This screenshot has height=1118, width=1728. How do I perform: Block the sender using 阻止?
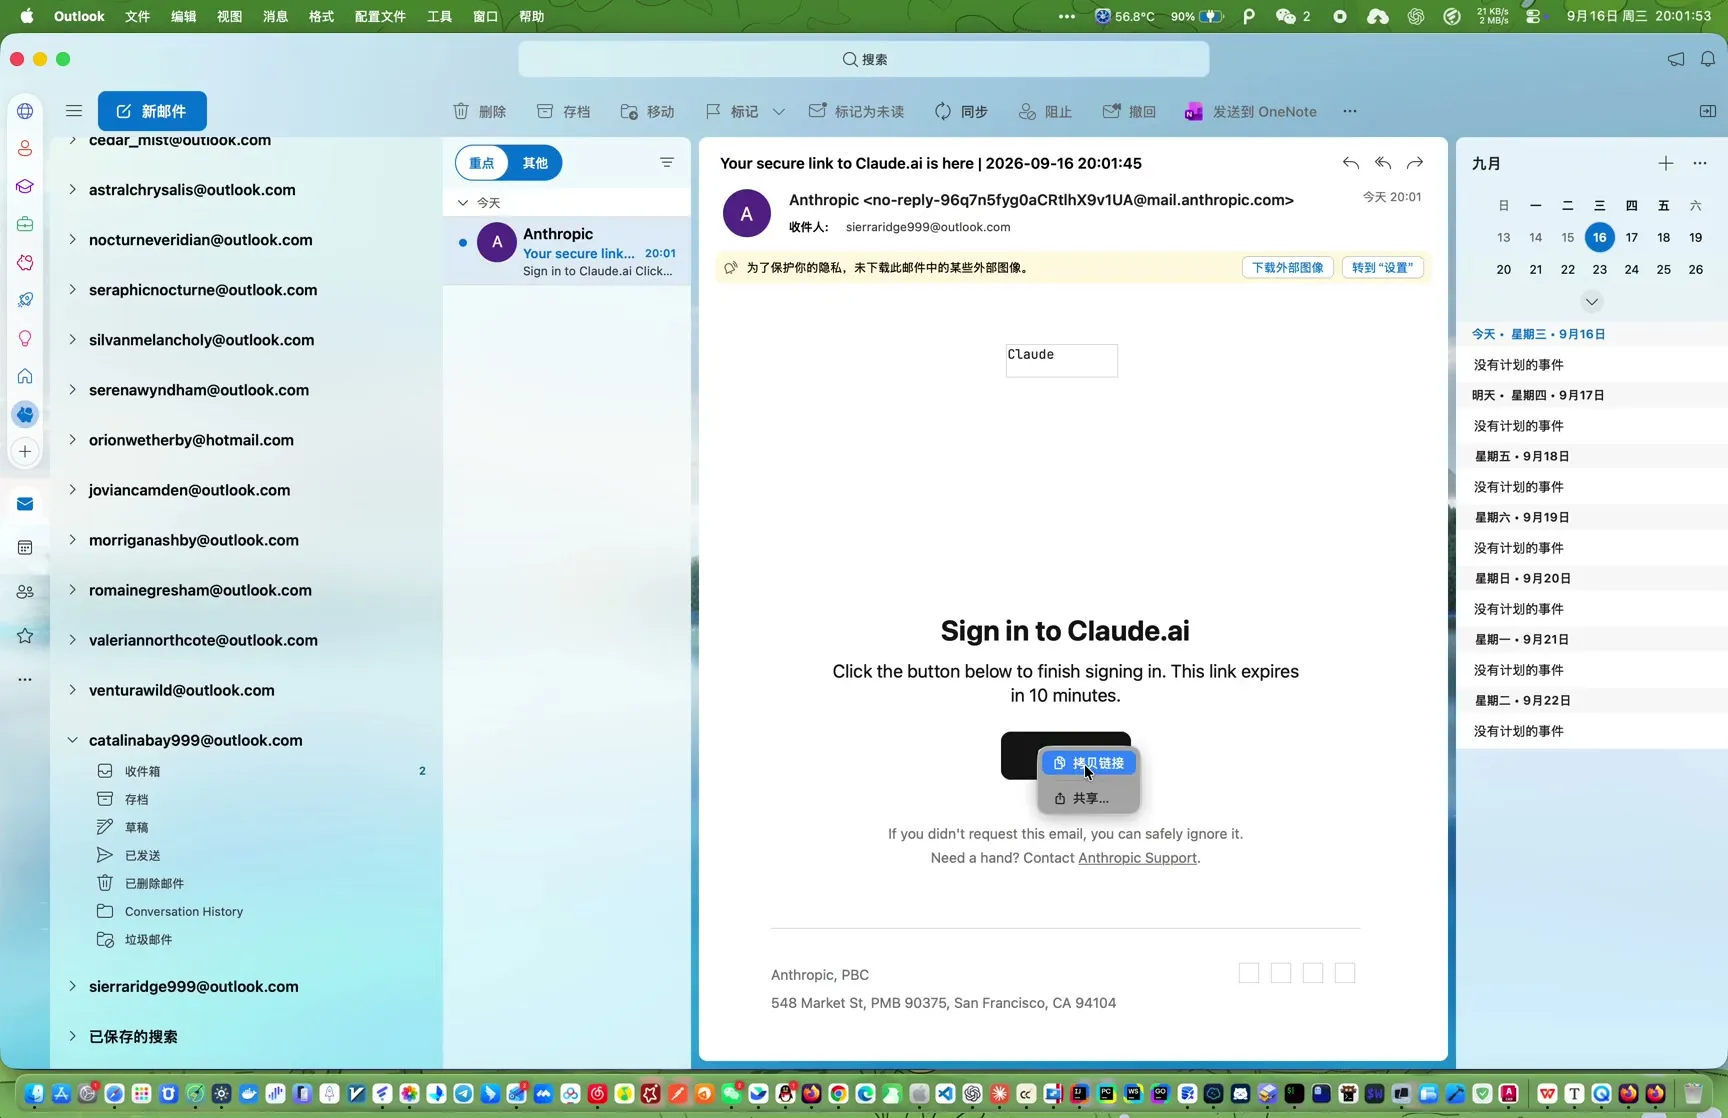tap(1045, 111)
